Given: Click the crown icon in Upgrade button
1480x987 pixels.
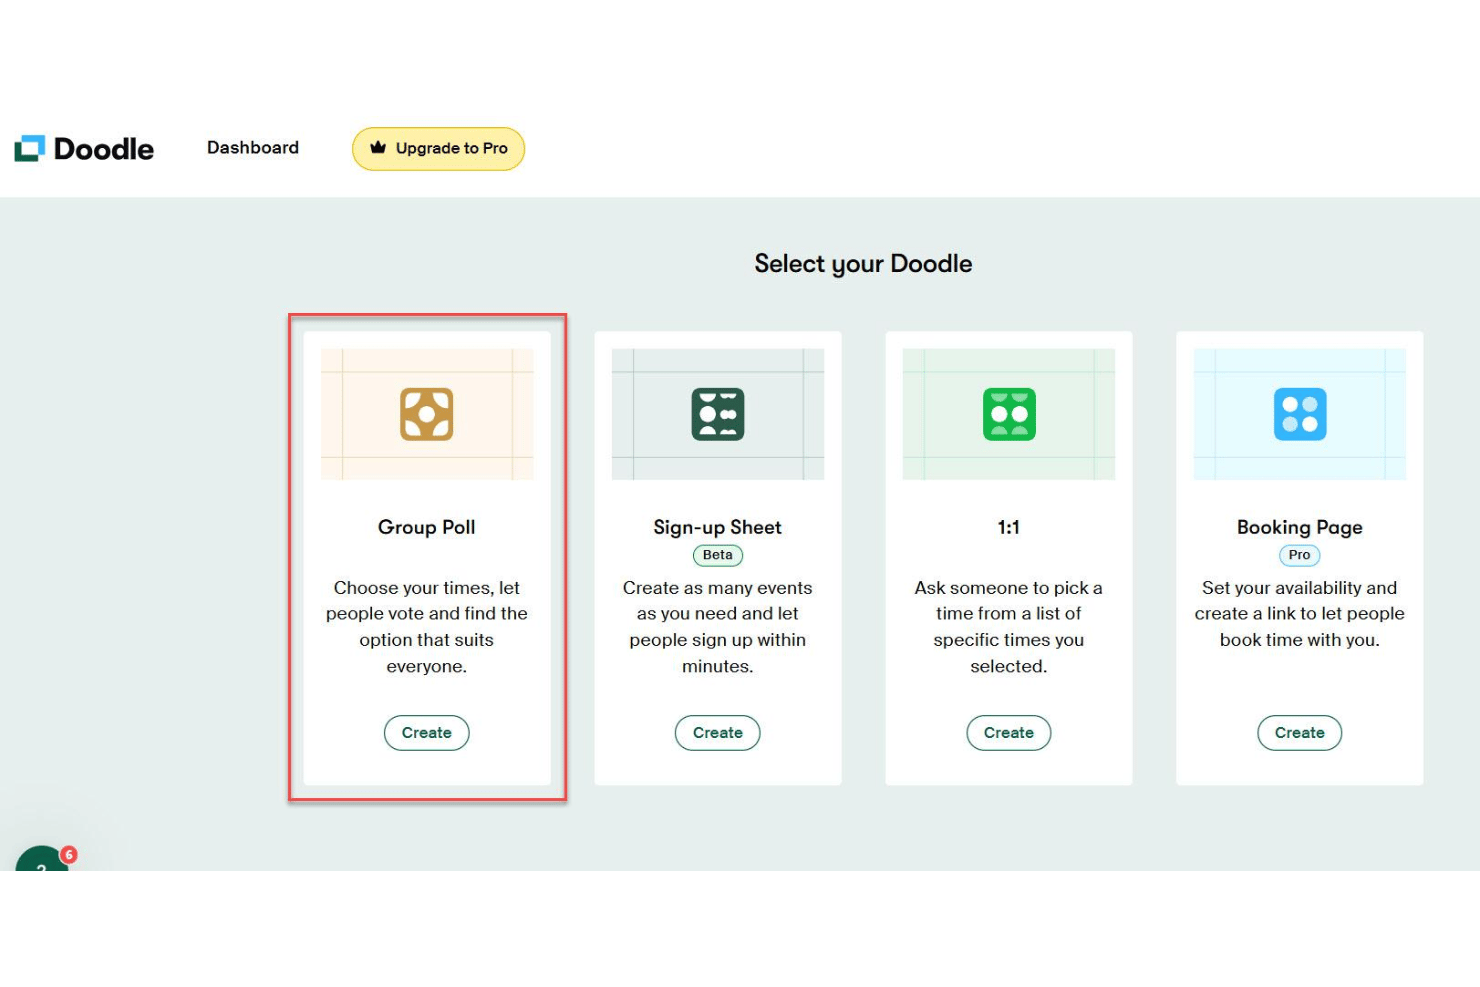Looking at the screenshot, I should pyautogui.click(x=378, y=148).
